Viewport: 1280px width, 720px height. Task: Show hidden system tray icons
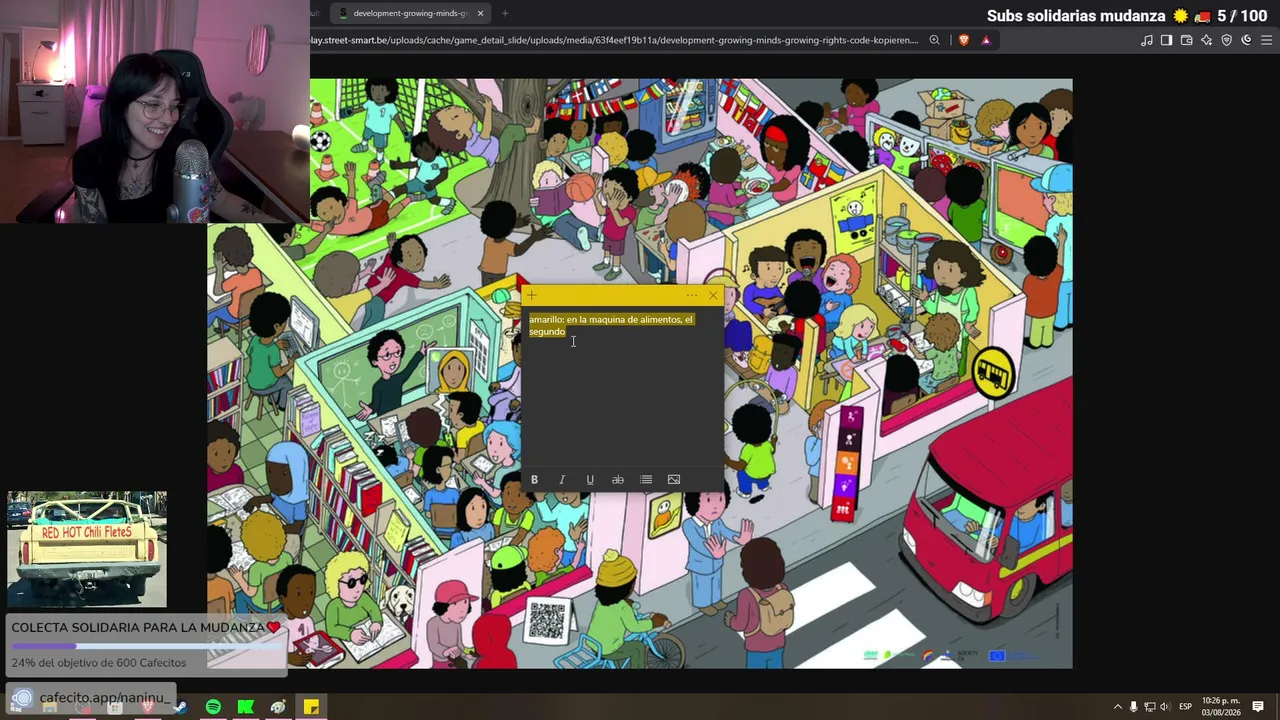click(1118, 707)
